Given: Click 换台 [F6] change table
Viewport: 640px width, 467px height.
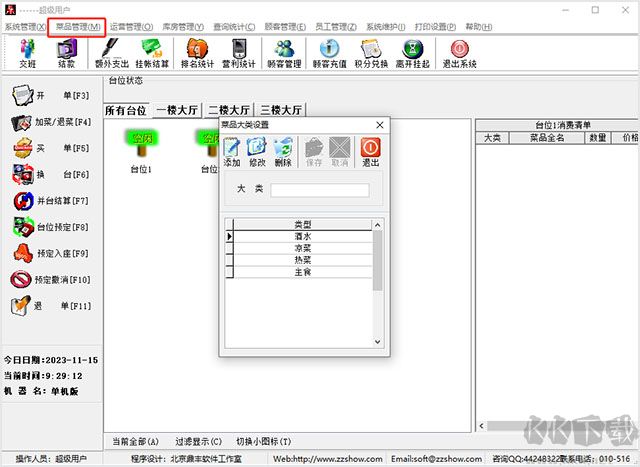Looking at the screenshot, I should click(x=50, y=174).
